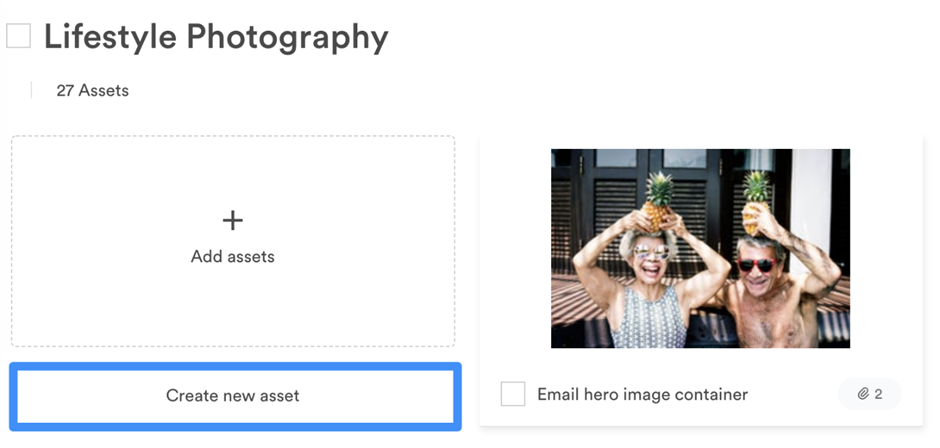
Task: Click white card margin left of the photo
Action: 516,248
